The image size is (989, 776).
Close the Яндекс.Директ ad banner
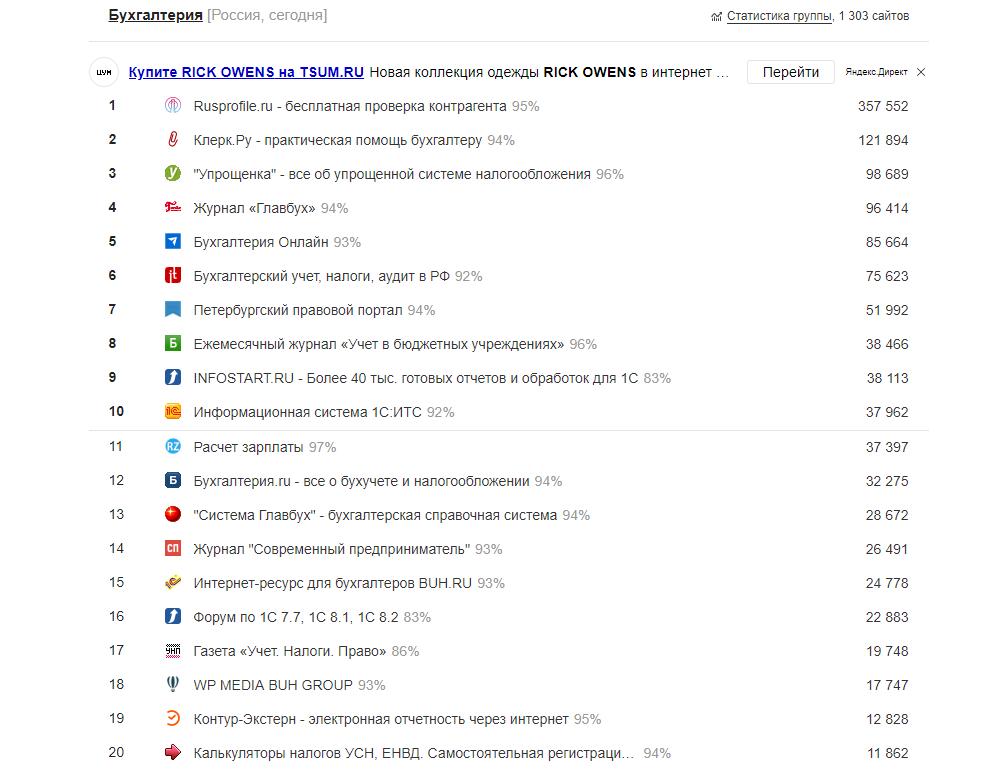point(921,72)
